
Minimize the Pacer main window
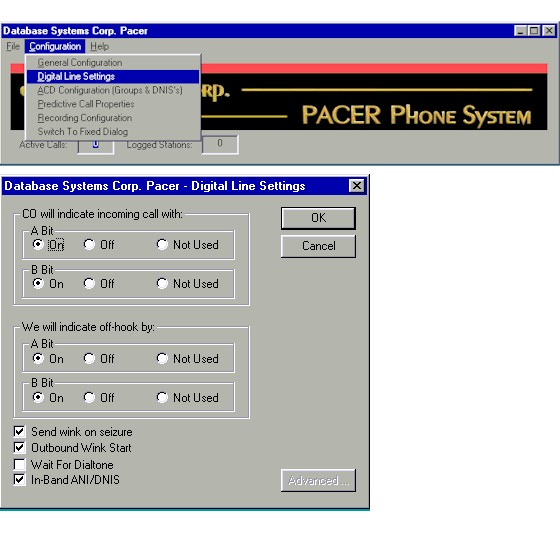(x=520, y=31)
